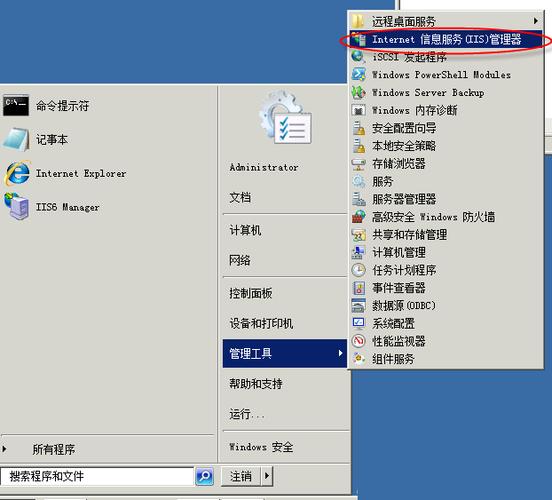552x500 pixels.
Task: Open 帮助和支持 from the Start menu
Action: pos(256,383)
